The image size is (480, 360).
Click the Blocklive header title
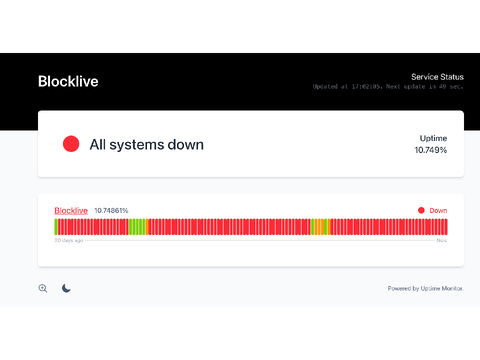coord(68,81)
